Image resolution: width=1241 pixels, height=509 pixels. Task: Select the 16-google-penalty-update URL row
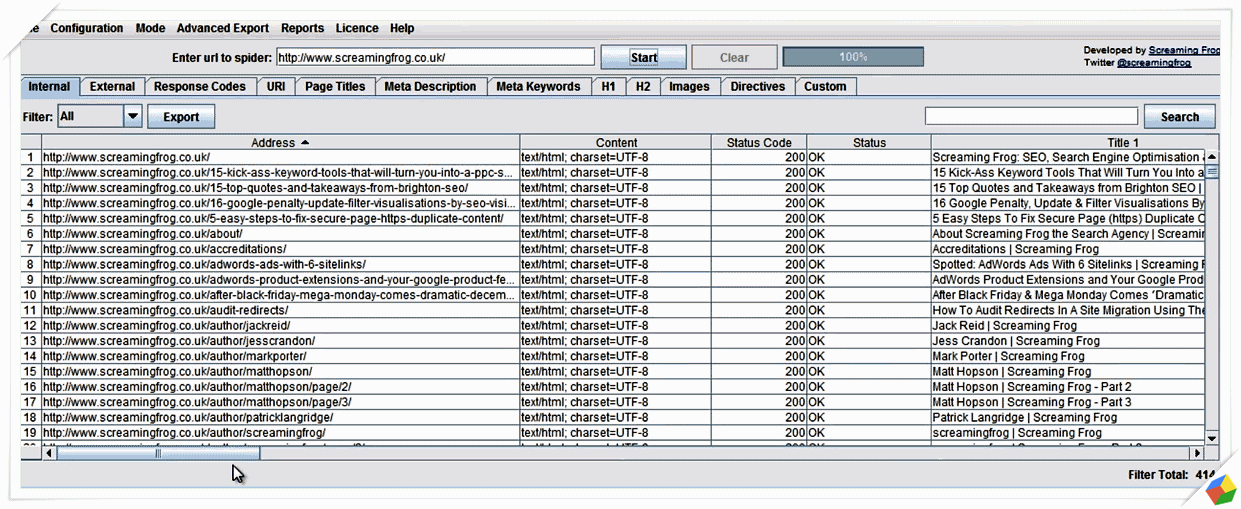(x=280, y=203)
